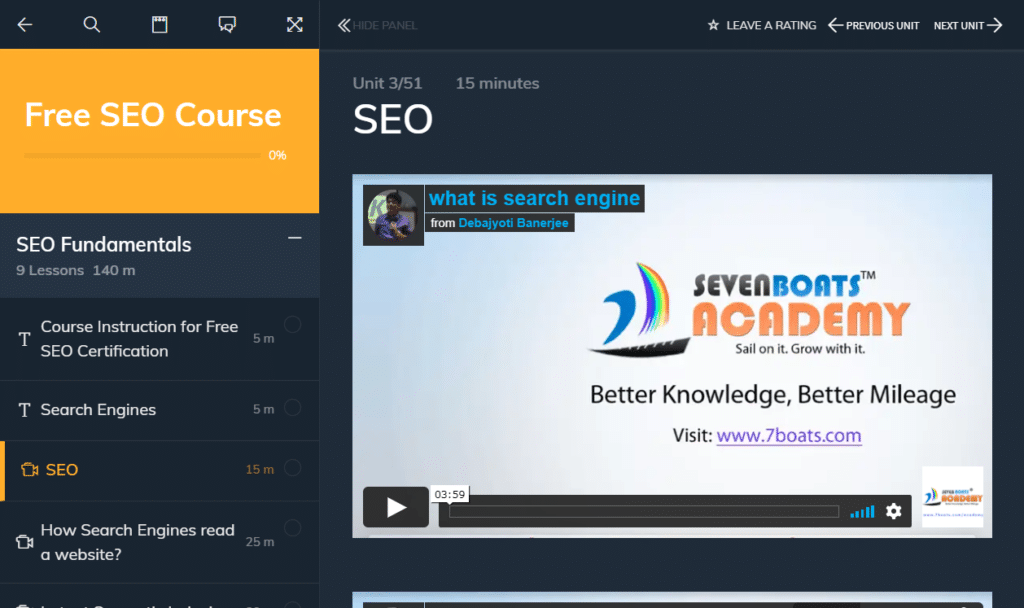The height and width of the screenshot is (608, 1024).
Task: Hide the lesson panel with HIDE PANEL
Action: coord(377,25)
